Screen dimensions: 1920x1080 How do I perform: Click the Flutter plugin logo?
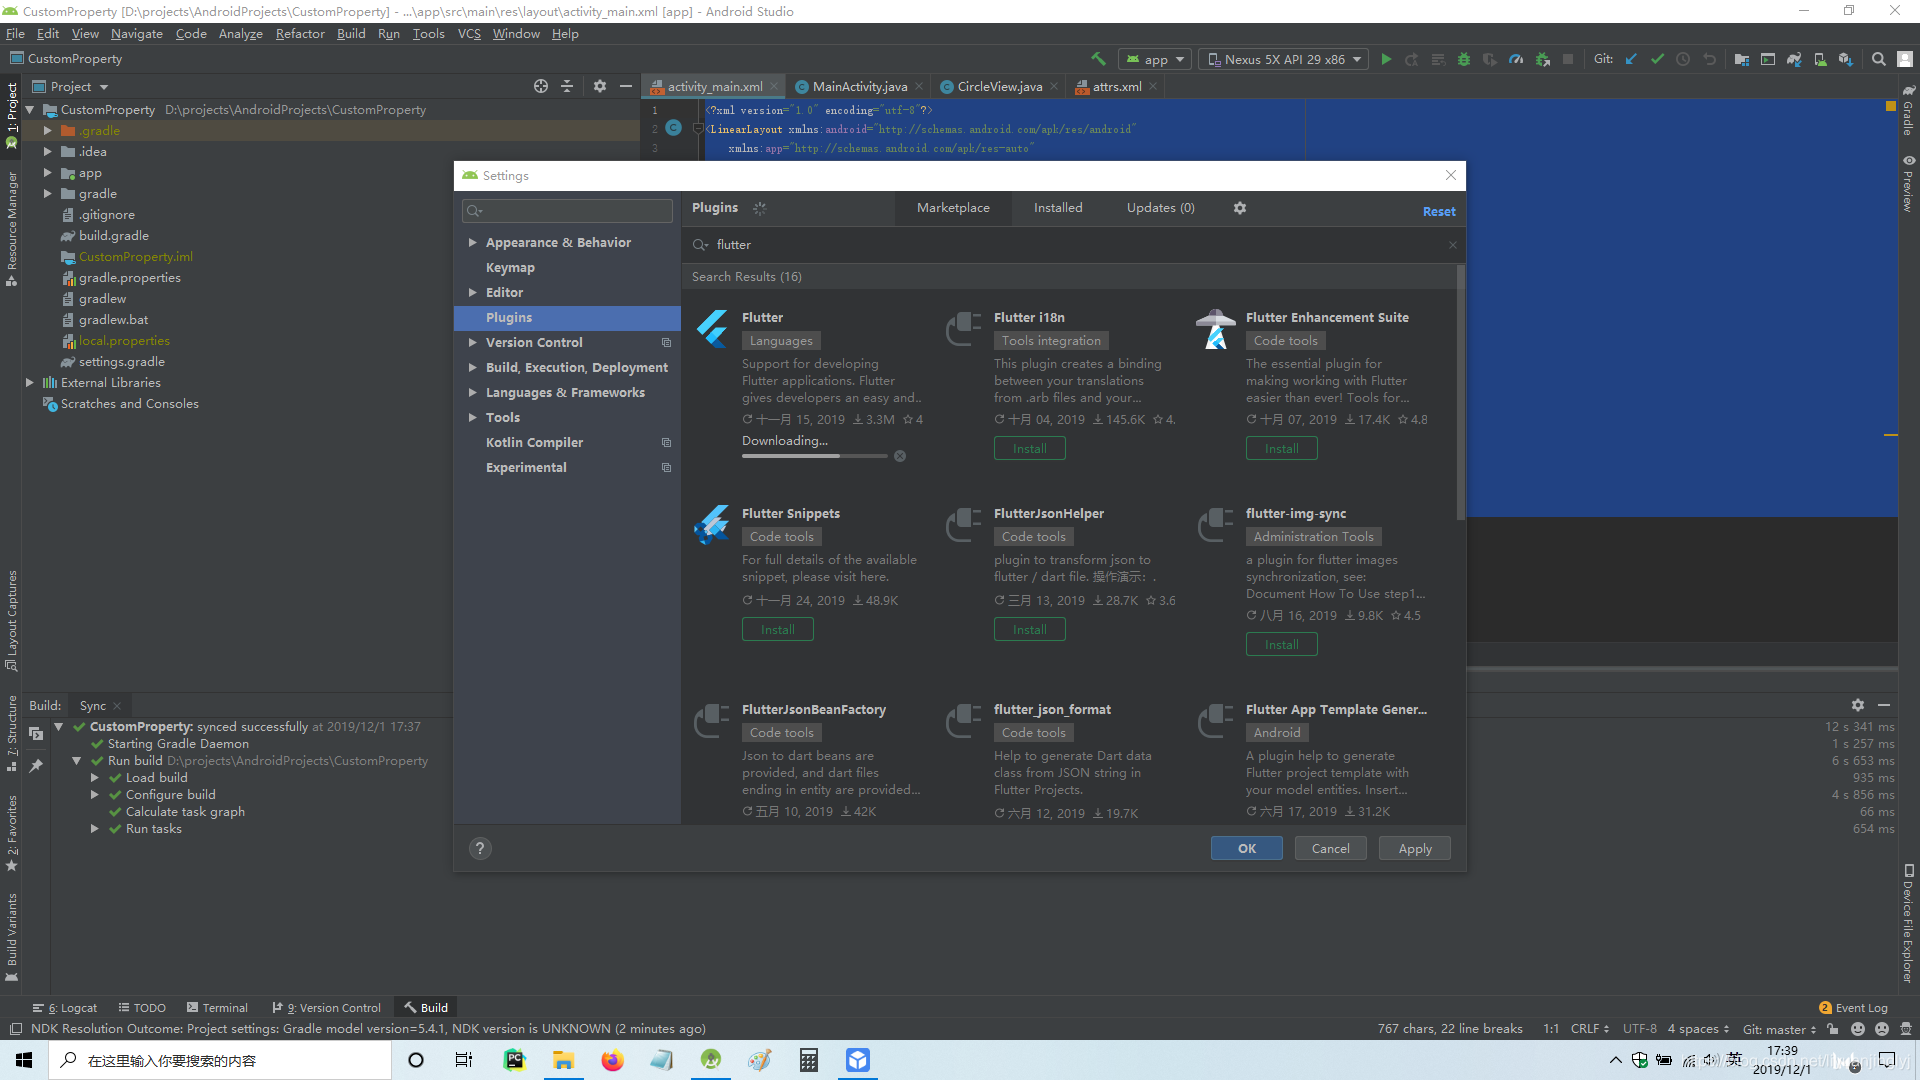(x=712, y=328)
